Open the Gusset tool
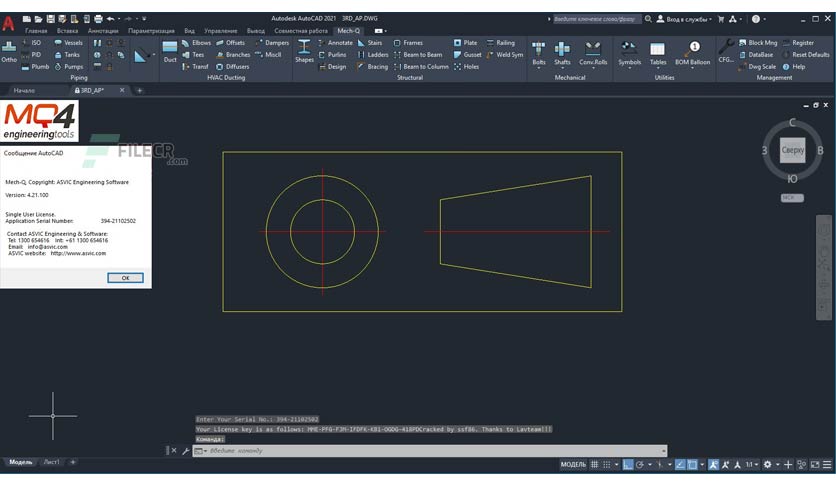836x484 pixels. click(468, 55)
